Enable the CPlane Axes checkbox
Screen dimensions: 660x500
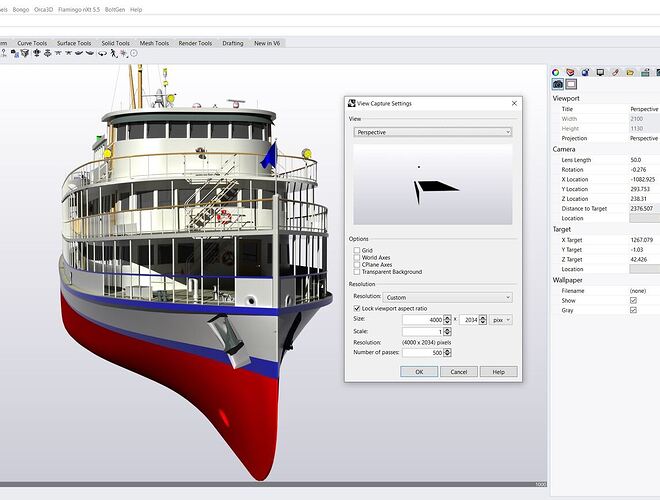357,264
